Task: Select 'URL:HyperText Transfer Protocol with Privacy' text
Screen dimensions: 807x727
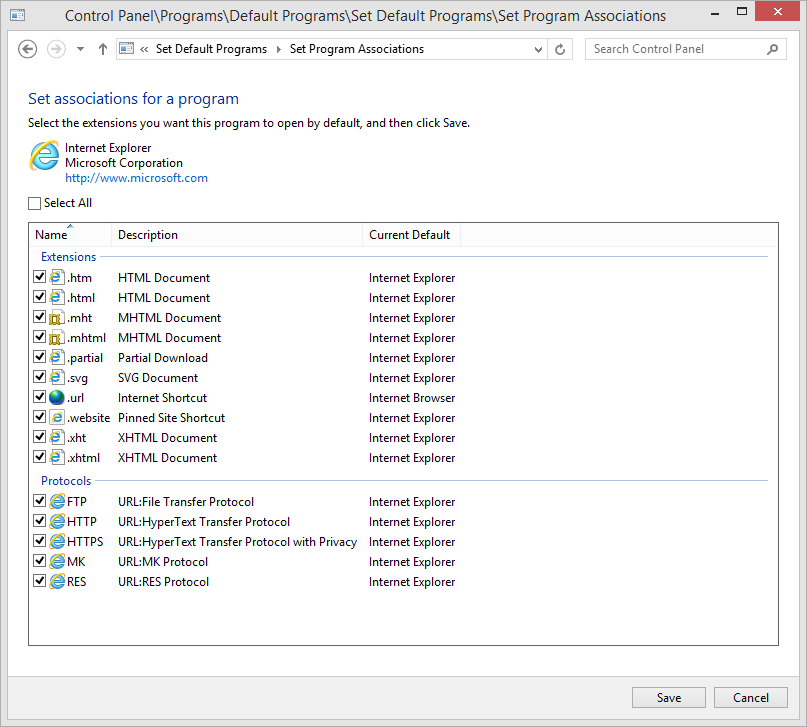Action: point(237,542)
